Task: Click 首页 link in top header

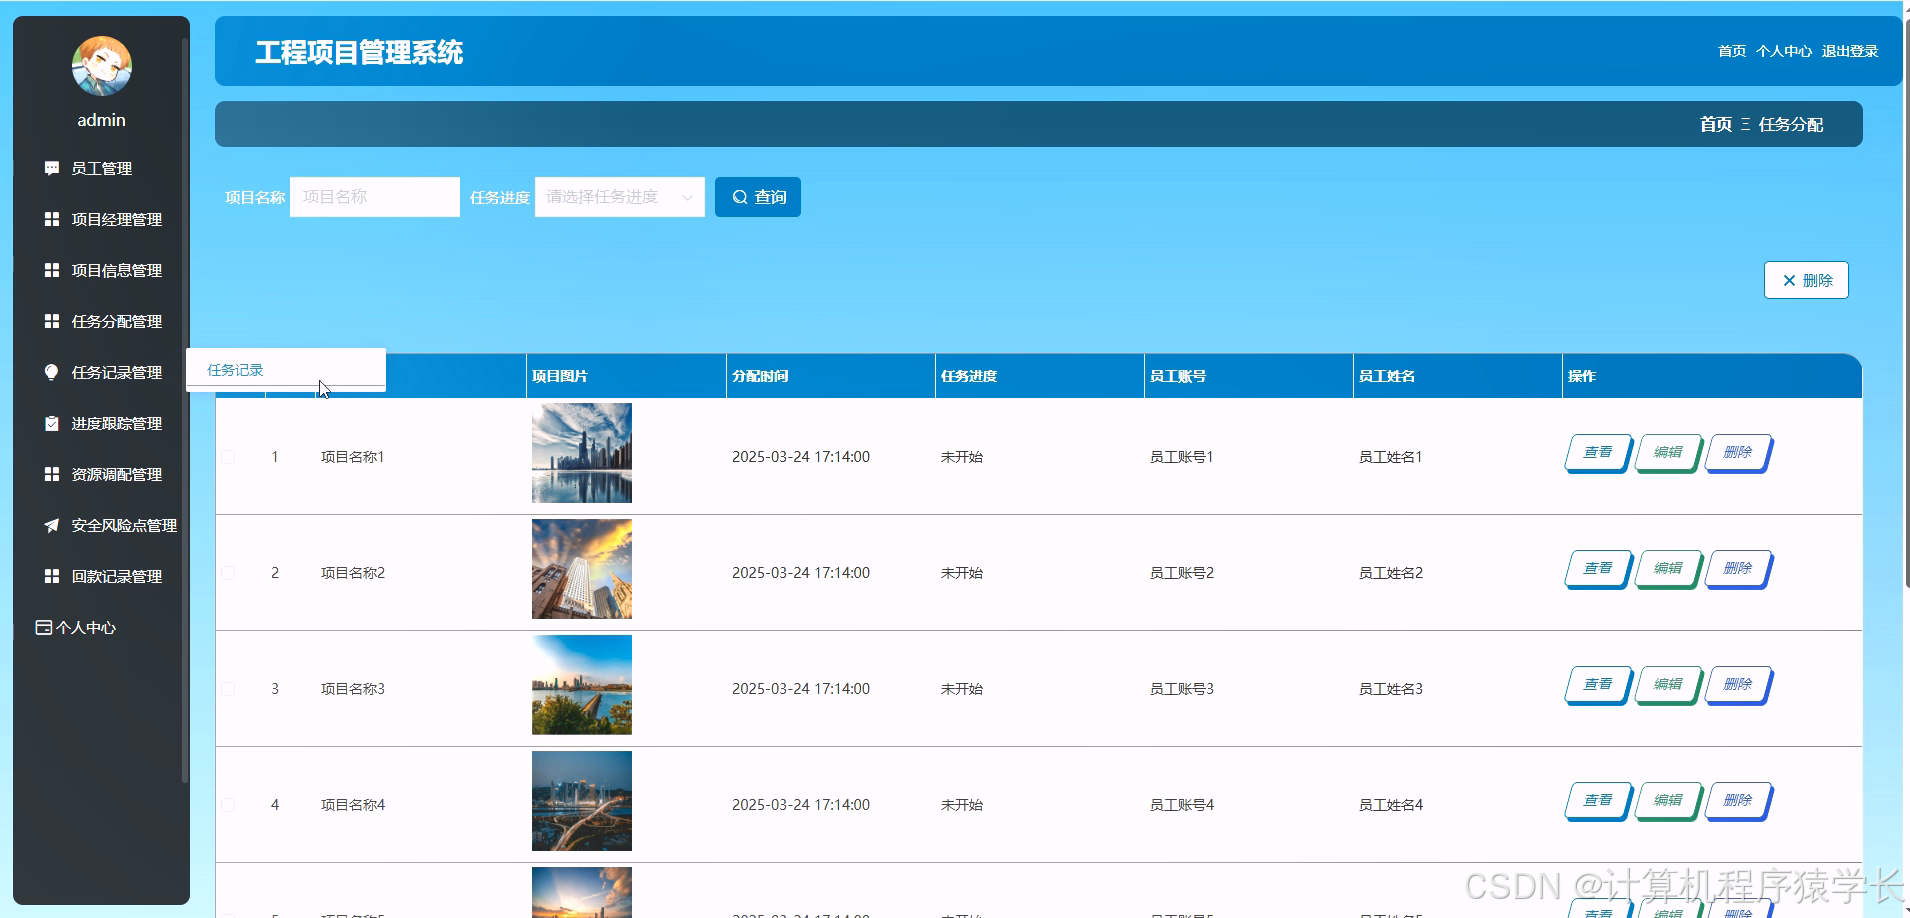Action: [x=1732, y=51]
